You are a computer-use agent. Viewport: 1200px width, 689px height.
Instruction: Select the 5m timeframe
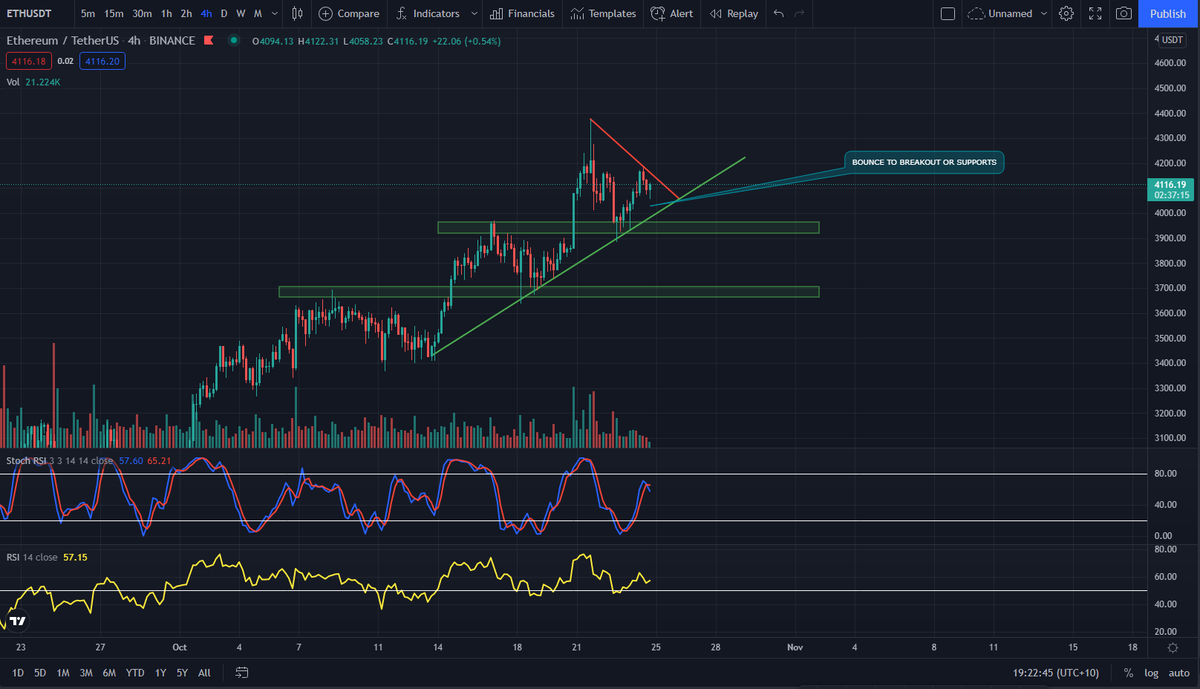coord(89,14)
